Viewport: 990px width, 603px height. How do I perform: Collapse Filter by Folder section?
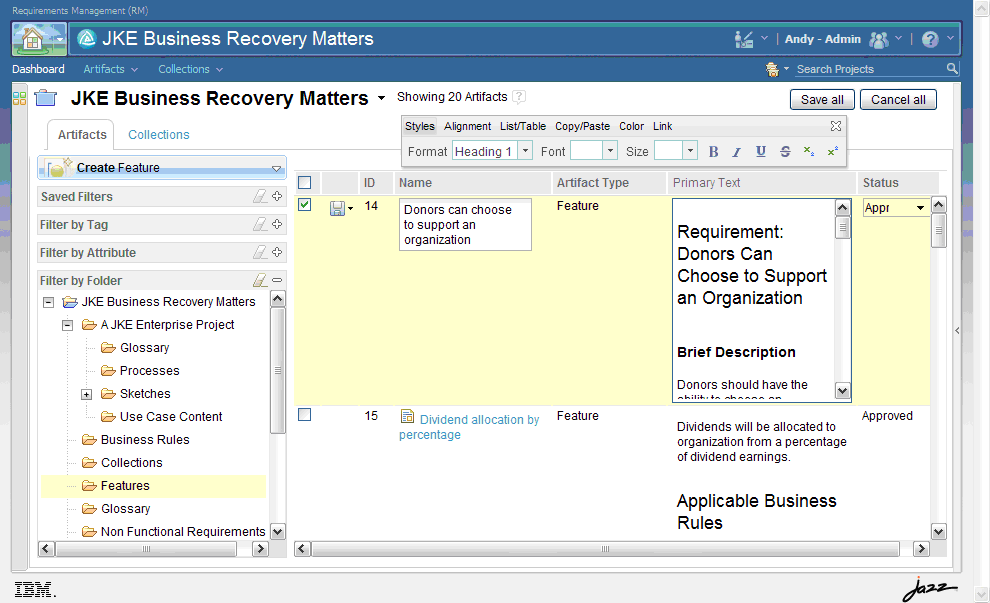(277, 280)
